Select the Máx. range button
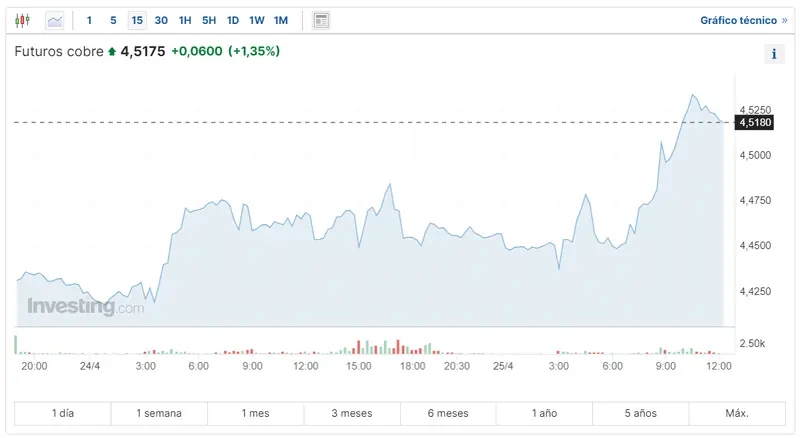The height and width of the screenshot is (438, 800). [x=737, y=413]
